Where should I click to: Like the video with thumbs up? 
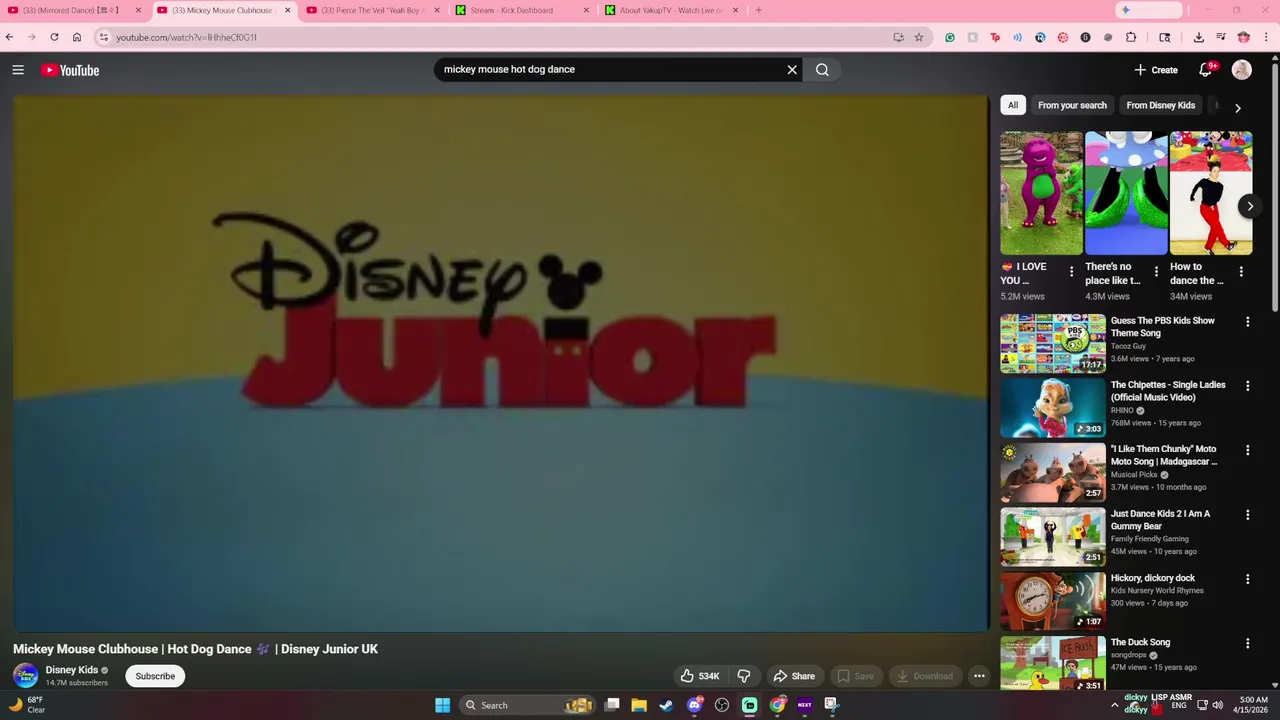(699, 676)
